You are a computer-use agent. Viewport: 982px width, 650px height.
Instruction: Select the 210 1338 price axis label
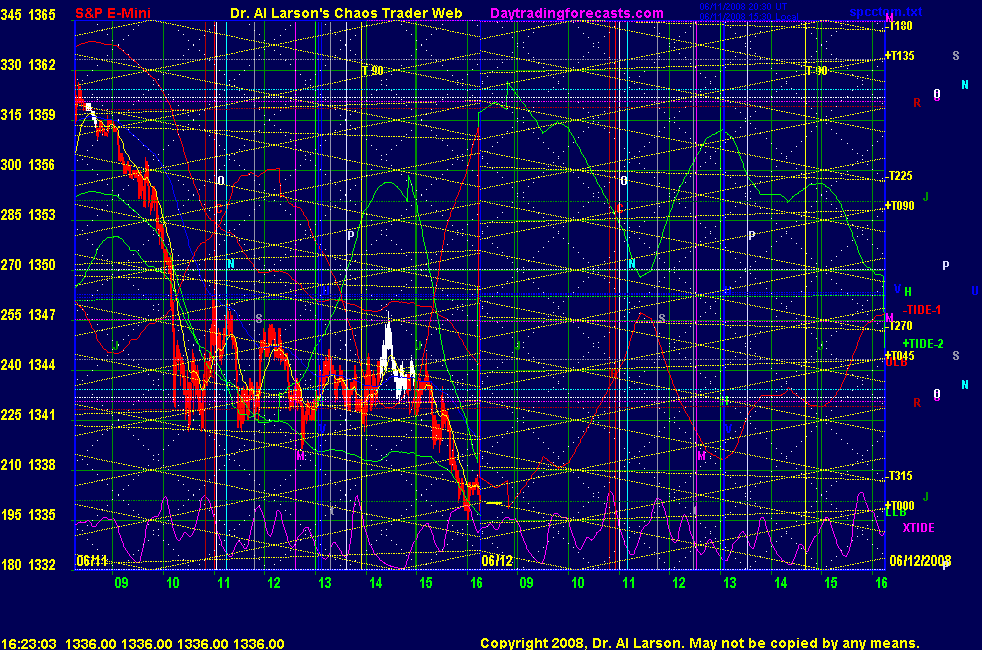click(x=28, y=465)
